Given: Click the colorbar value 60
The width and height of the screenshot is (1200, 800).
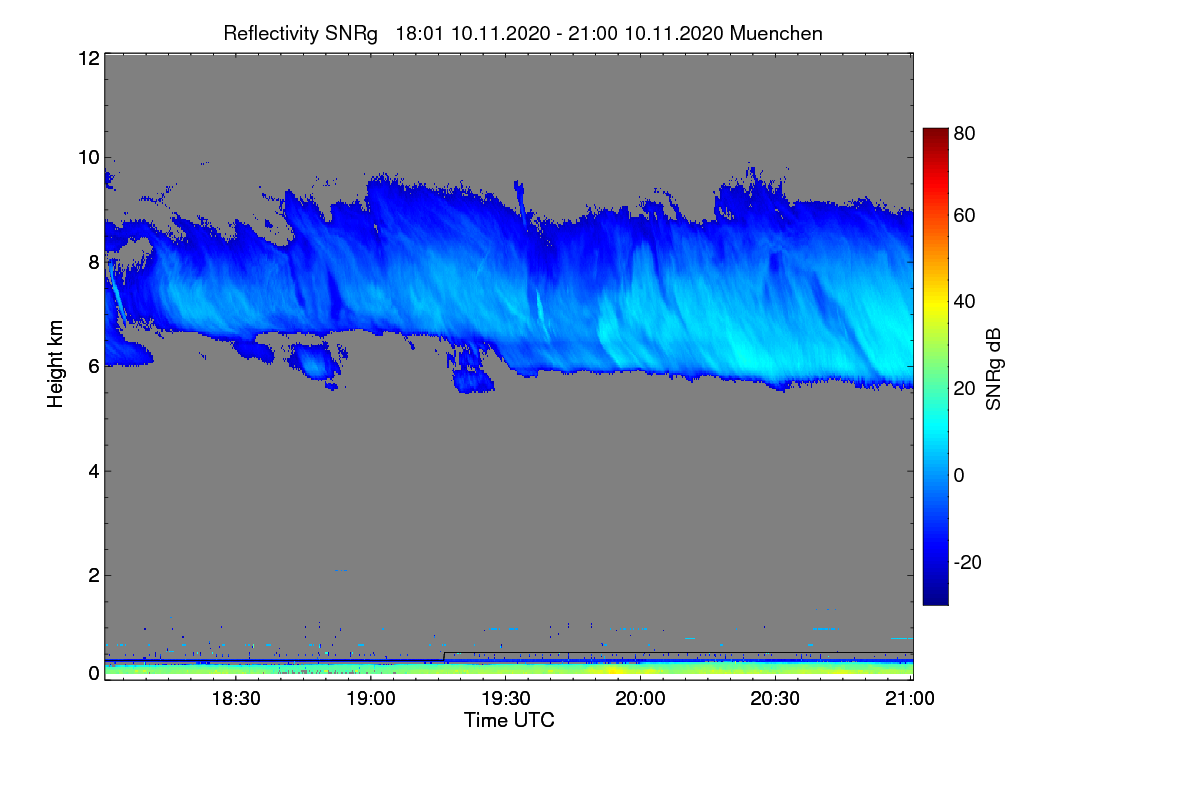Looking at the screenshot, I should pyautogui.click(x=964, y=215).
